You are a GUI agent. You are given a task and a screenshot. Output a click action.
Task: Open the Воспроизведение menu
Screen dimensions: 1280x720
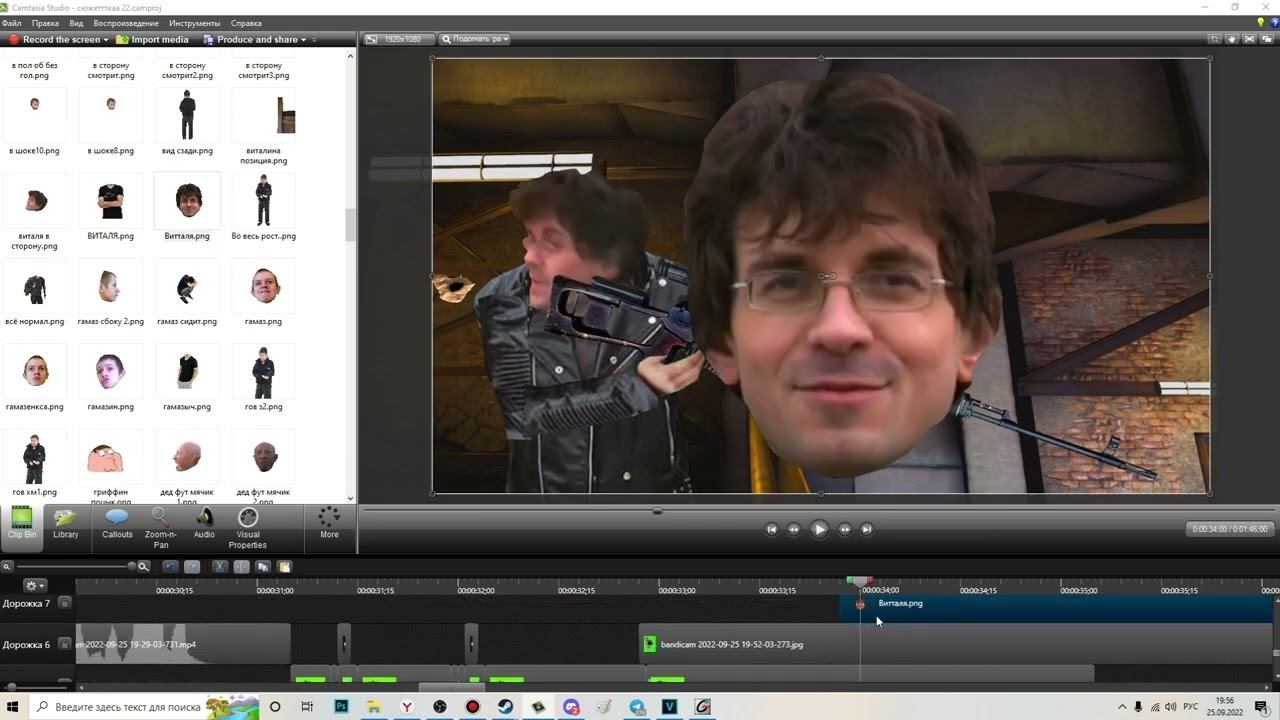click(125, 23)
